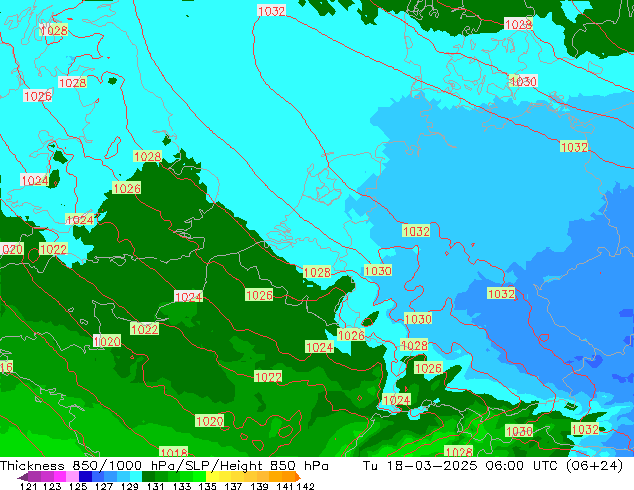Viewport: 634px width, 490px height.
Task: Pick the orange arrow tip at legend end
Action: click(x=298, y=477)
